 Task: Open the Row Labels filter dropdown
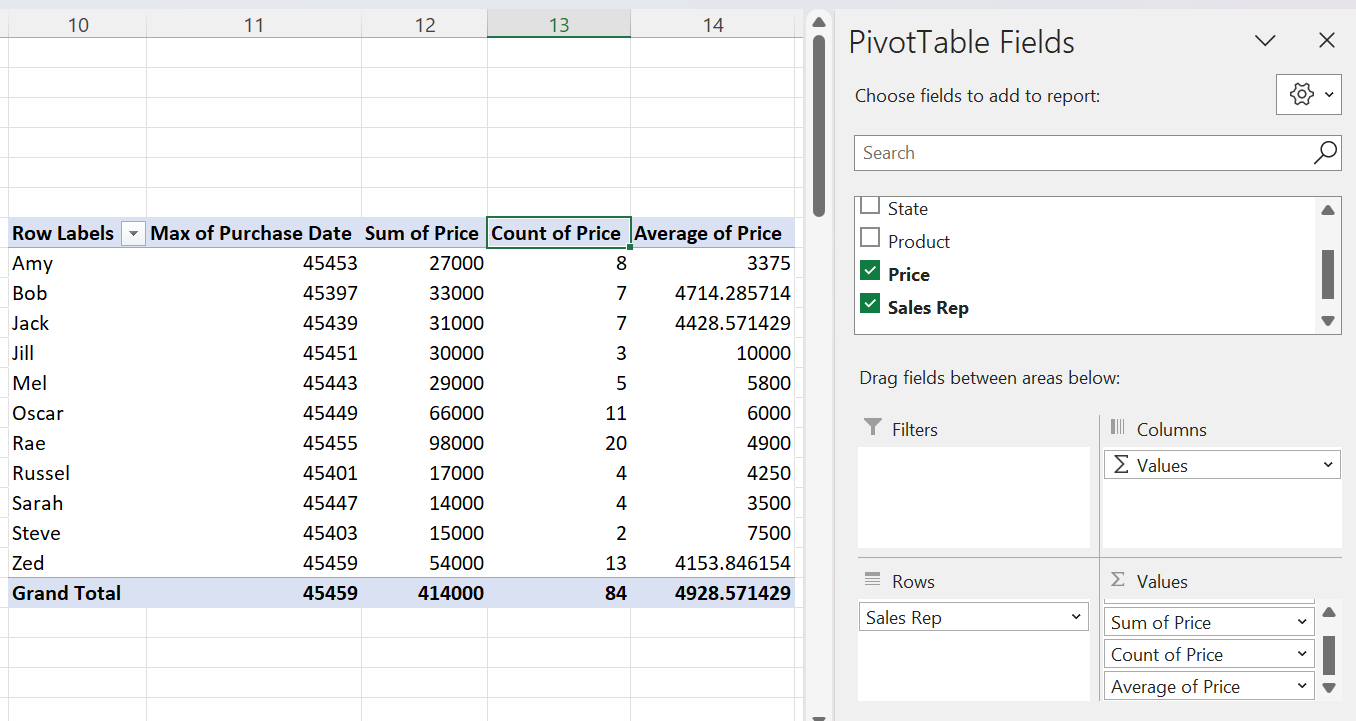[133, 233]
